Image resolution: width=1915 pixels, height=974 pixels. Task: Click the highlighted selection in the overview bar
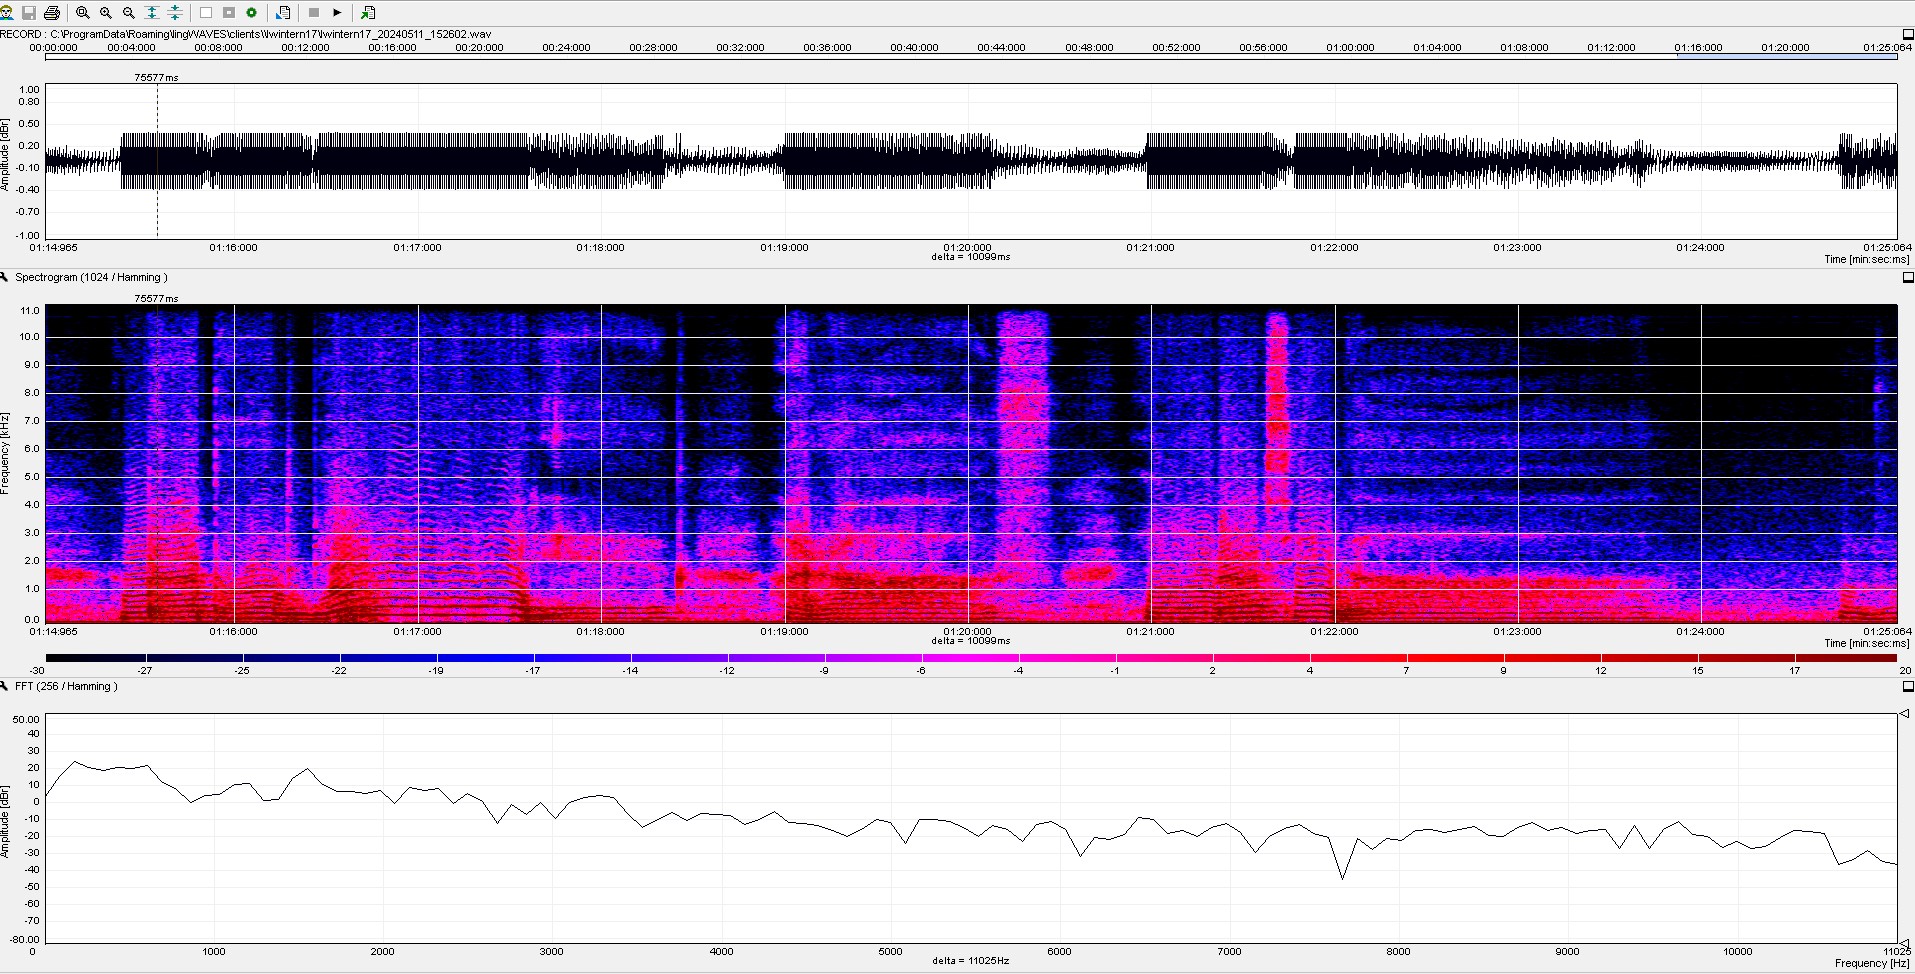[x=1787, y=57]
